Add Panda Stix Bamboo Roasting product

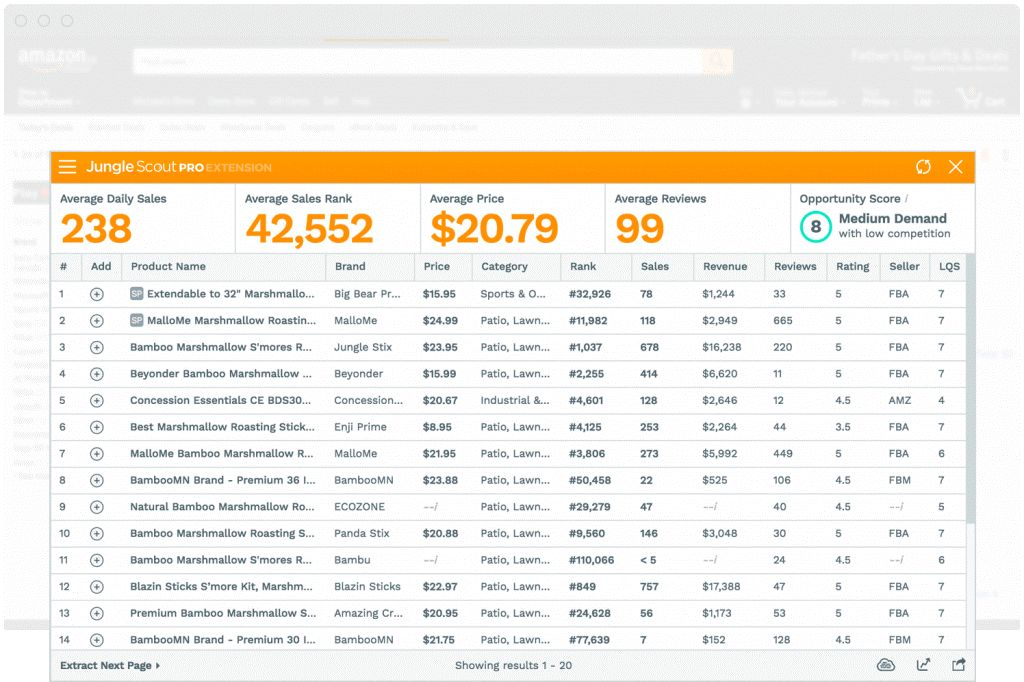97,534
